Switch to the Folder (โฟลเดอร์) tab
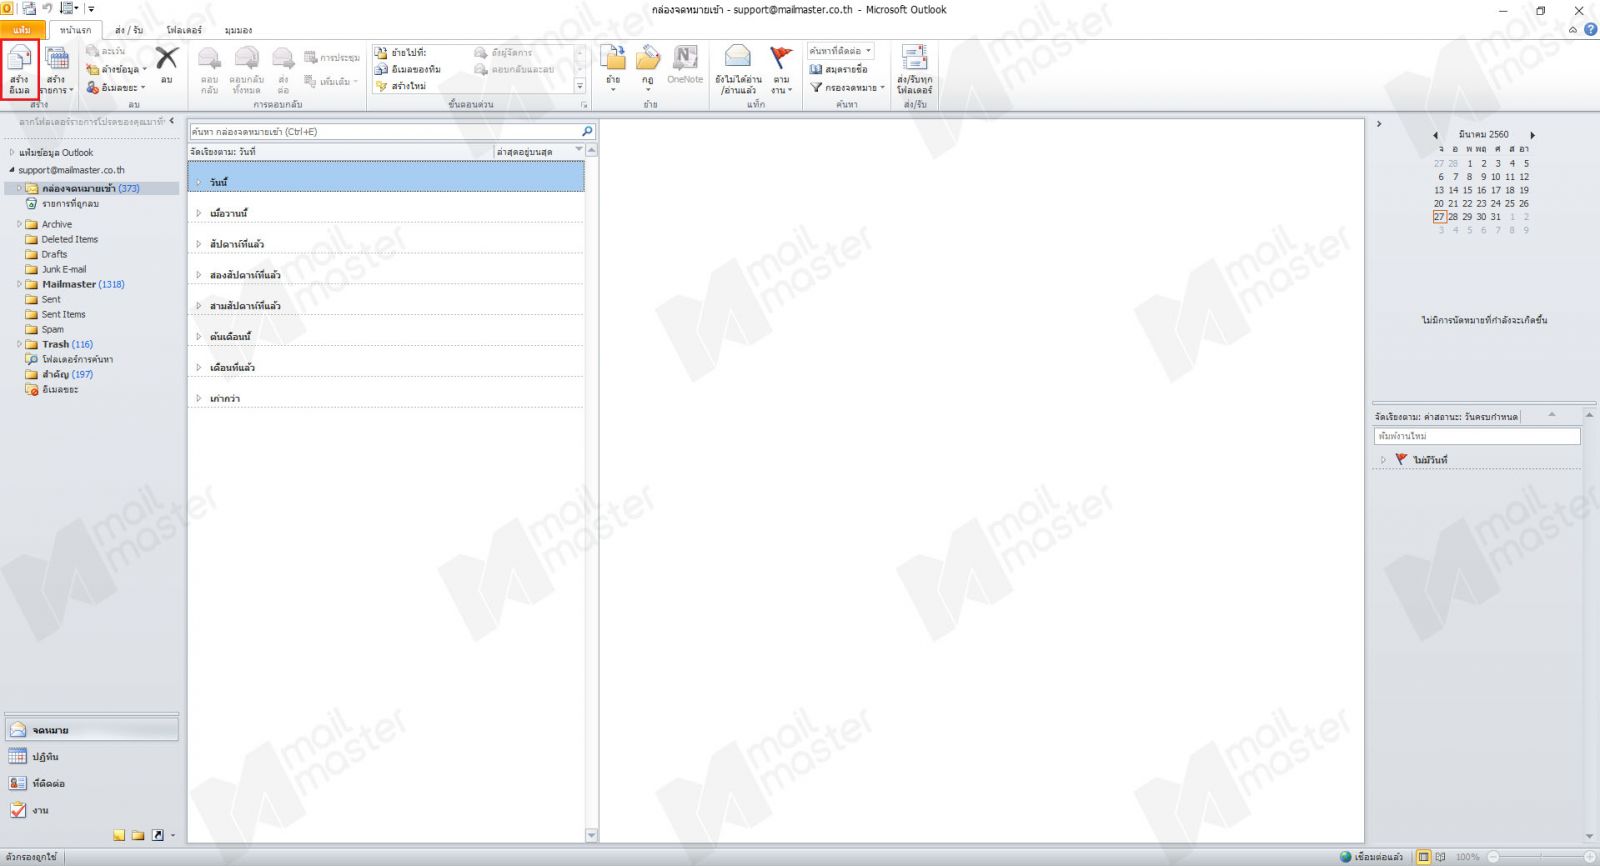Screen dimensions: 1600x866 point(184,30)
